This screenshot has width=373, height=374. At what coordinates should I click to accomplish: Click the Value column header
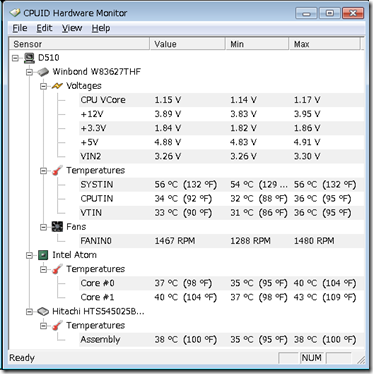(187, 44)
